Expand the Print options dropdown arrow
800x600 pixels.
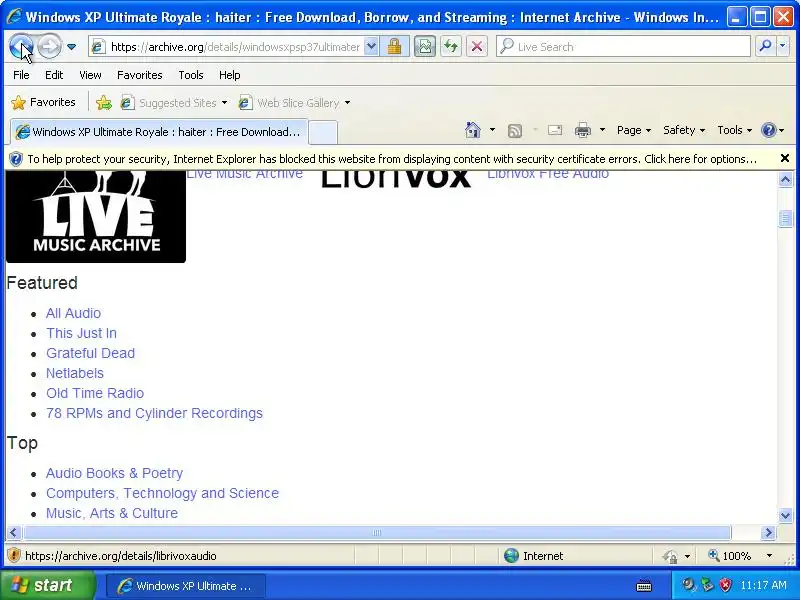(x=602, y=130)
